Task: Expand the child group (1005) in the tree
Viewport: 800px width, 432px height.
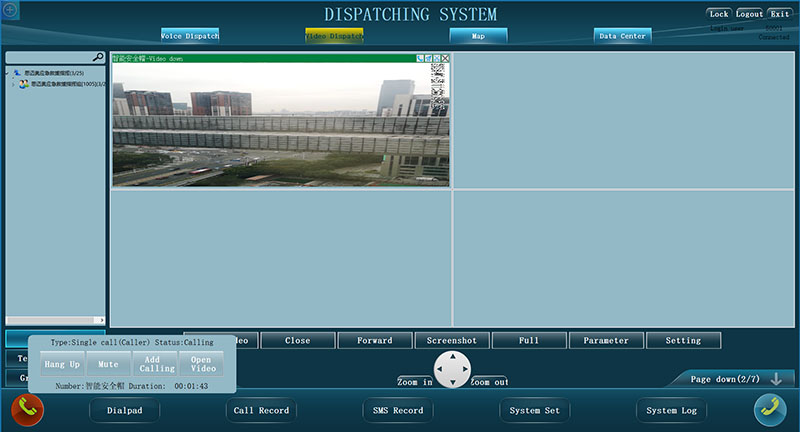Action: click(x=13, y=84)
